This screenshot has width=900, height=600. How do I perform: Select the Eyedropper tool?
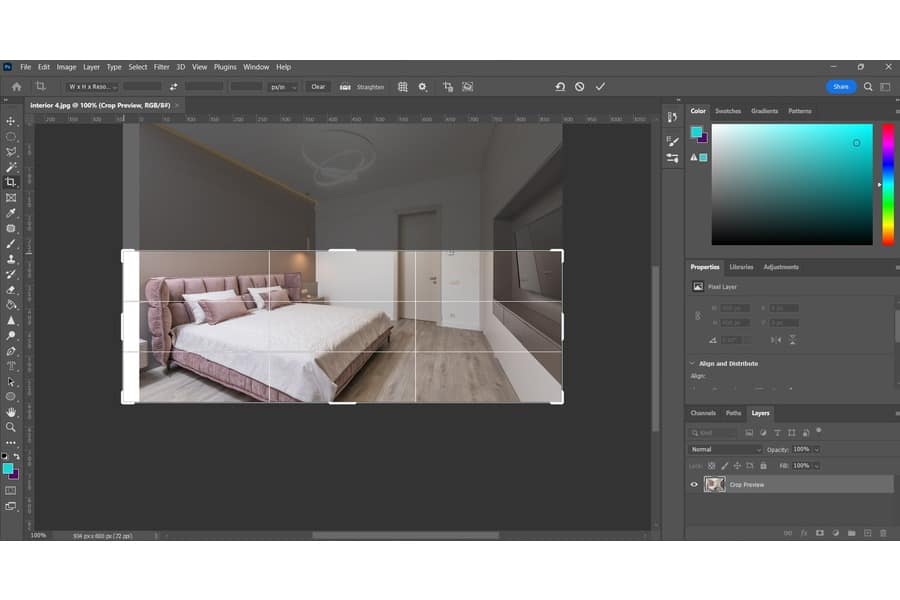pyautogui.click(x=11, y=213)
